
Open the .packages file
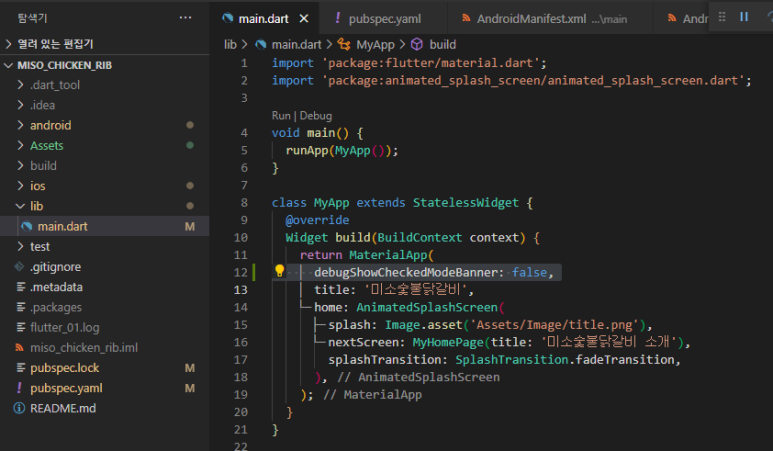(x=56, y=307)
